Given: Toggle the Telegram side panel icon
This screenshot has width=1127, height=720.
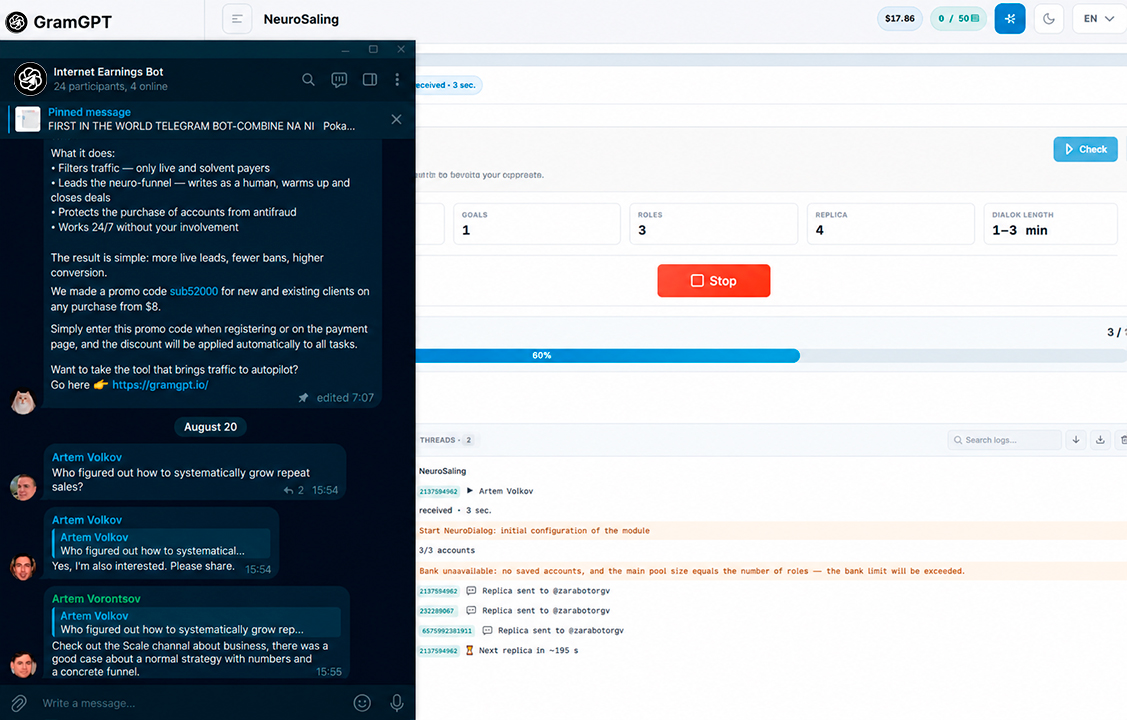Looking at the screenshot, I should [x=370, y=80].
